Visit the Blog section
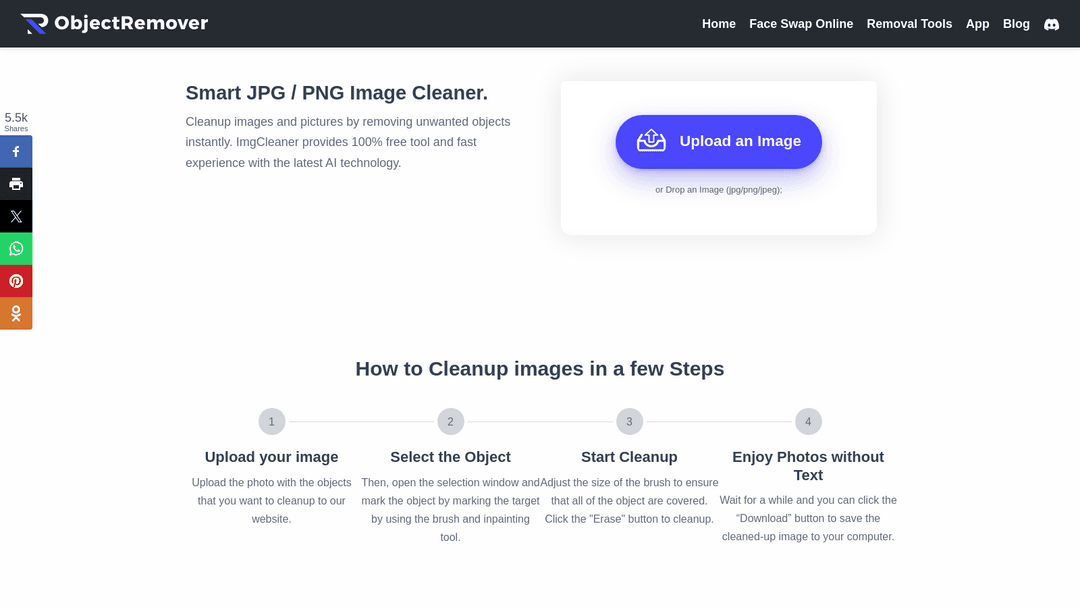This screenshot has width=1080, height=608. (x=1016, y=24)
